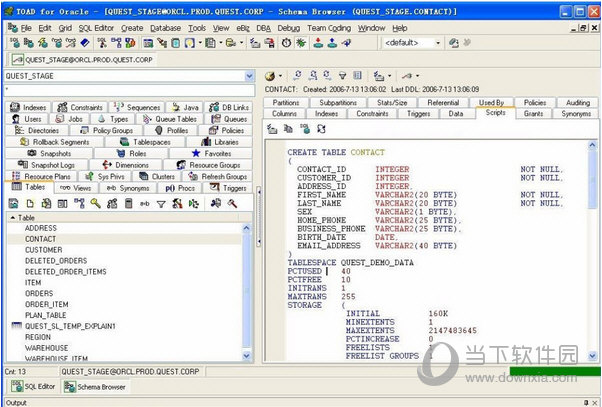Viewport: 602px width, 407px height.
Task: Click the script pane scrollbar up arrow
Action: point(592,145)
